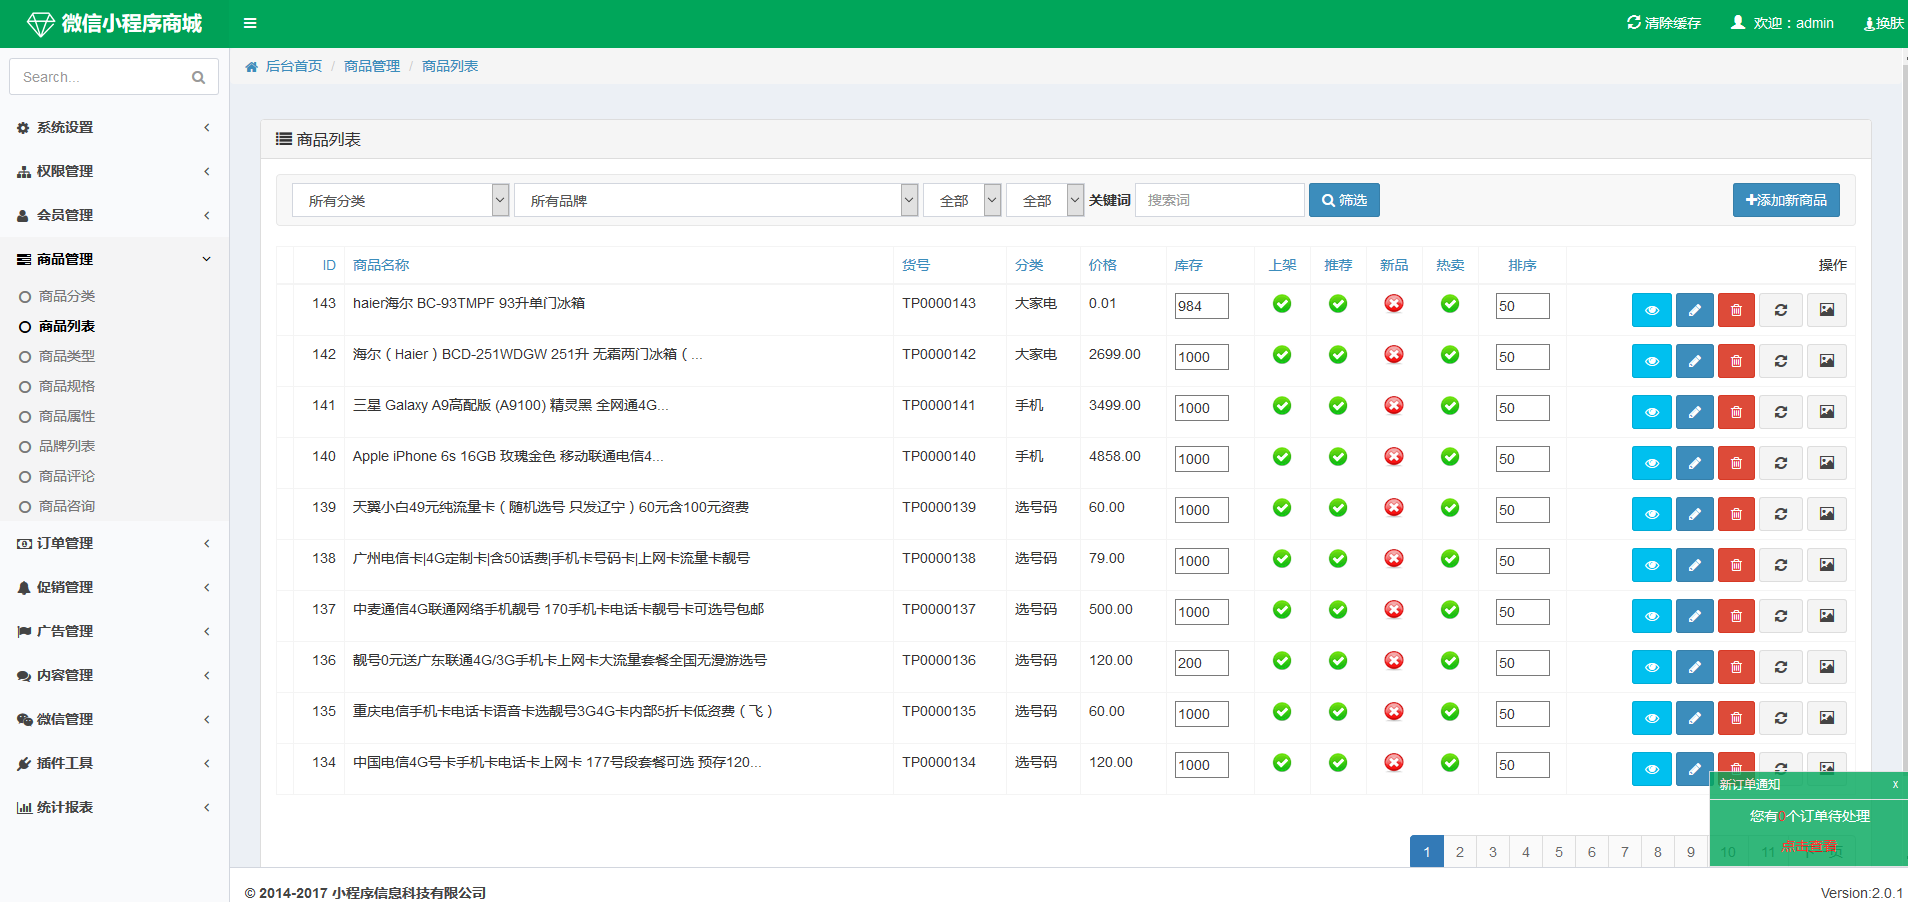This screenshot has width=1908, height=902.
Task: View product 139 using eye icon
Action: point(1651,514)
